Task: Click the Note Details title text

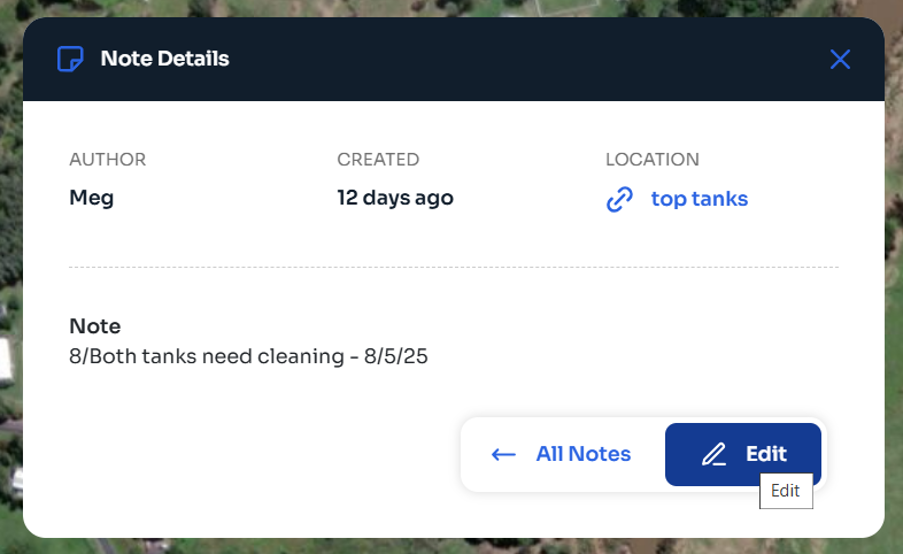Action: pyautogui.click(x=165, y=59)
